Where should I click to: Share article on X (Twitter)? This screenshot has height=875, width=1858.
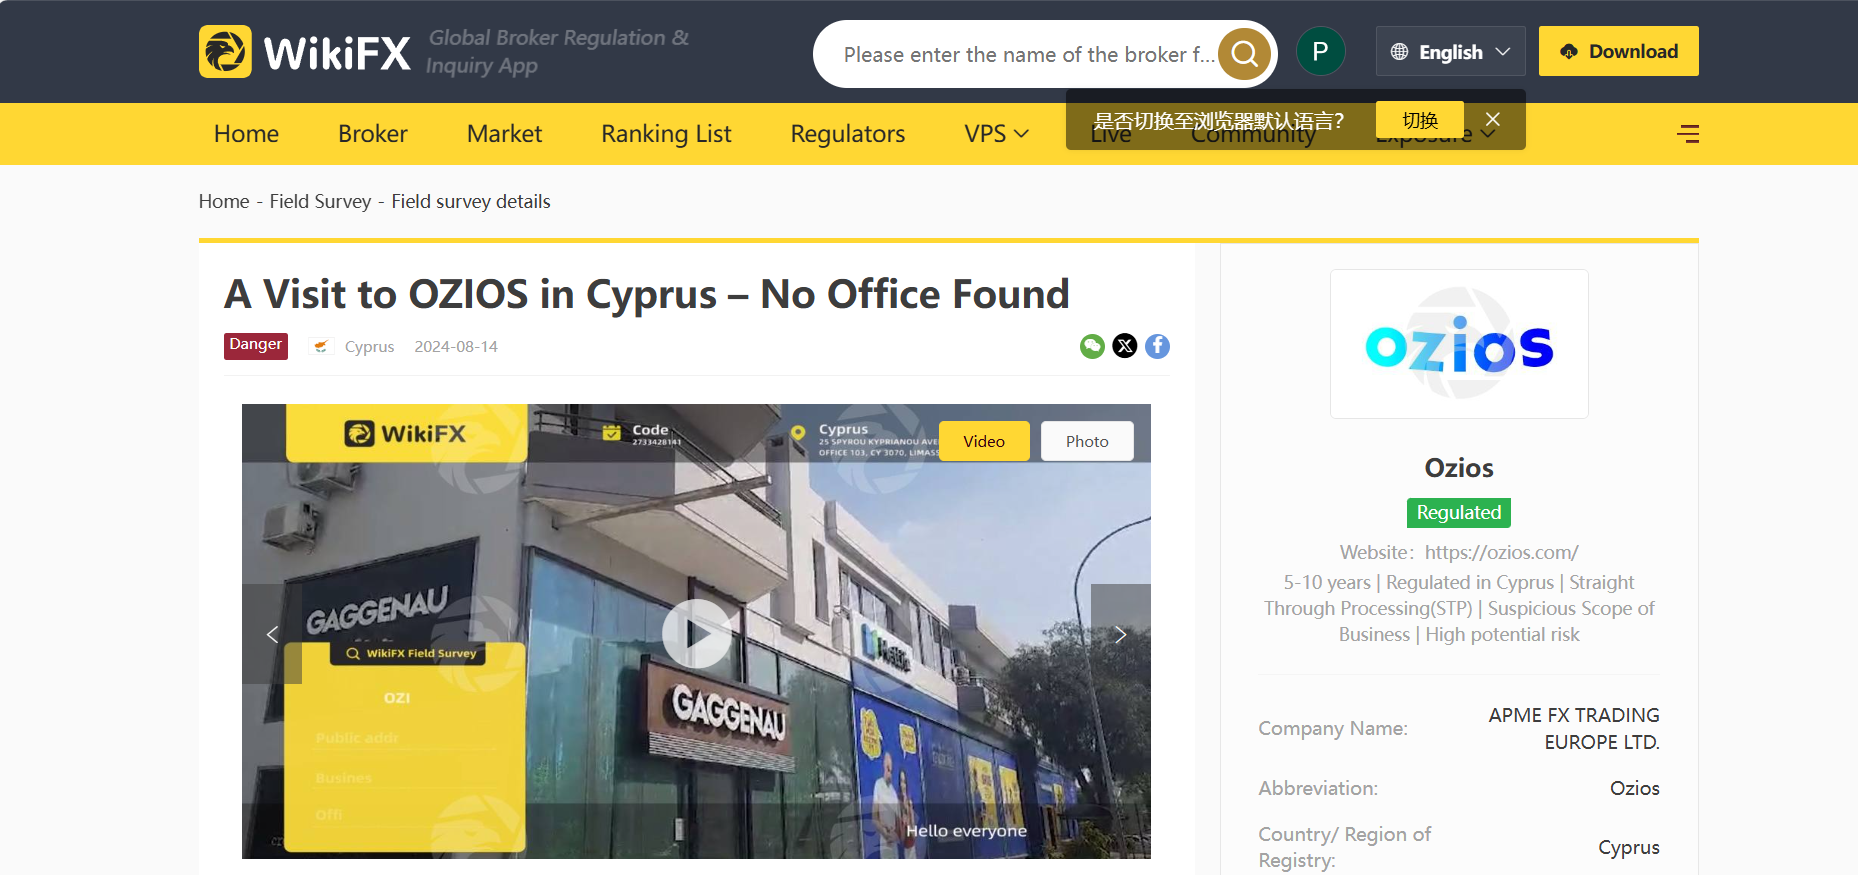1125,346
